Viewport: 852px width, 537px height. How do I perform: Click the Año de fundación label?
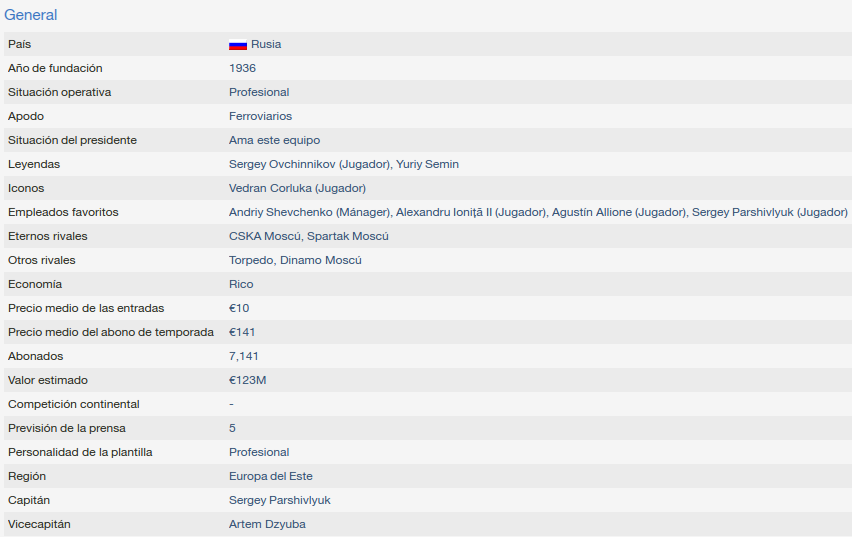click(x=55, y=68)
